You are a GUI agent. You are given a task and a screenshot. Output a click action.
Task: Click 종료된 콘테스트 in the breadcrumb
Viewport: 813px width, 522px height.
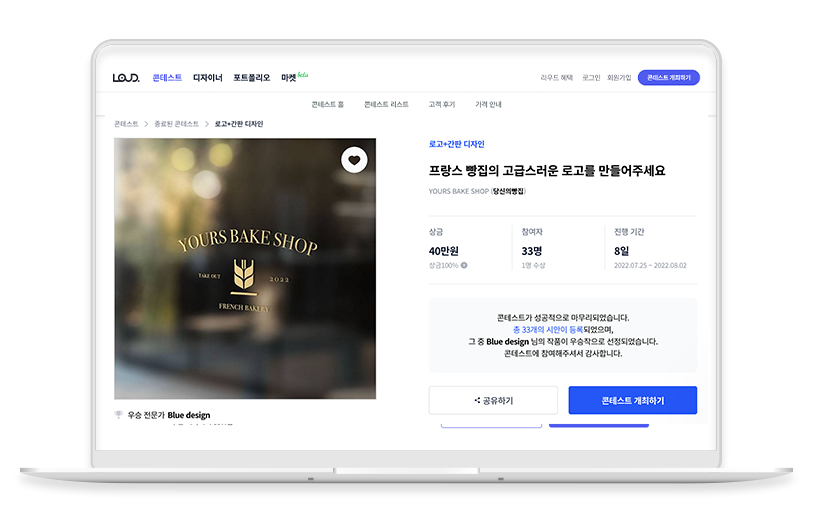[x=176, y=124]
